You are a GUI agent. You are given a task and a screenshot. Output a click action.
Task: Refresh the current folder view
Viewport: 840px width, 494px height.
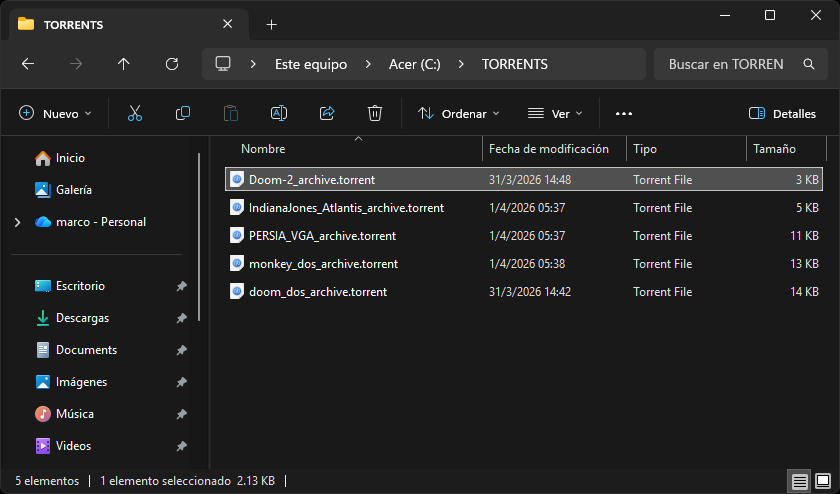(x=172, y=64)
